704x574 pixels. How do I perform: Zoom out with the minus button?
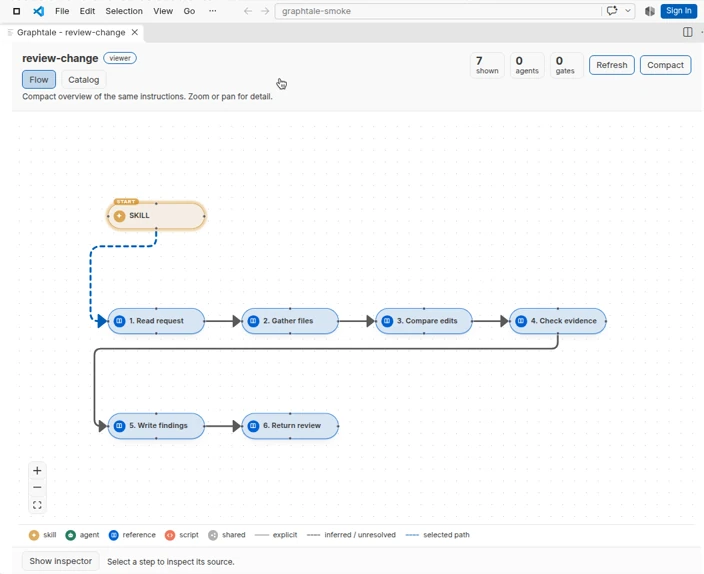[x=37, y=487]
